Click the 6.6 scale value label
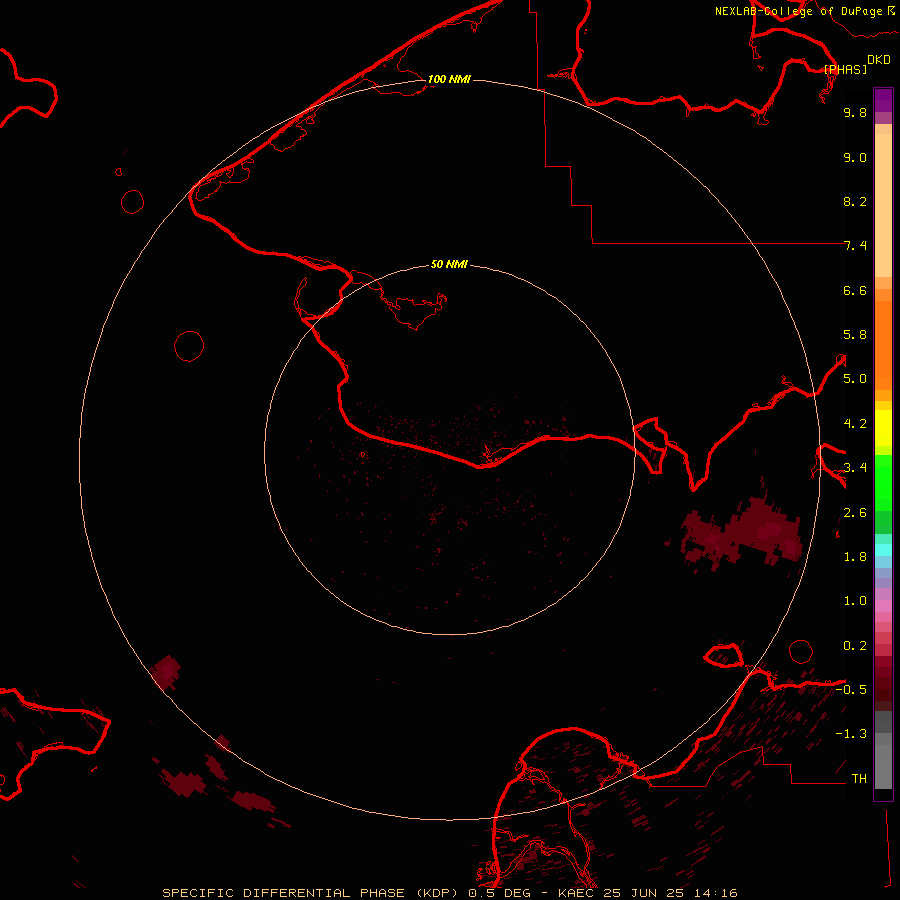 coord(855,290)
